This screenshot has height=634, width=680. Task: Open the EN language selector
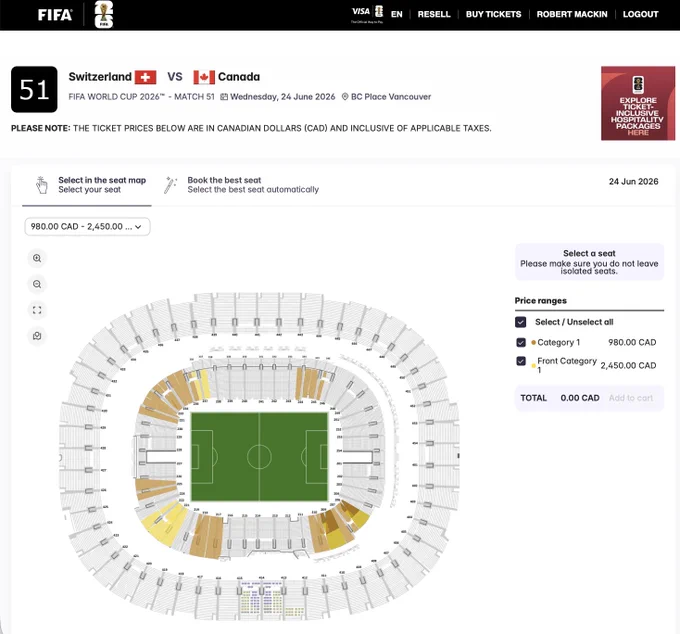[396, 14]
